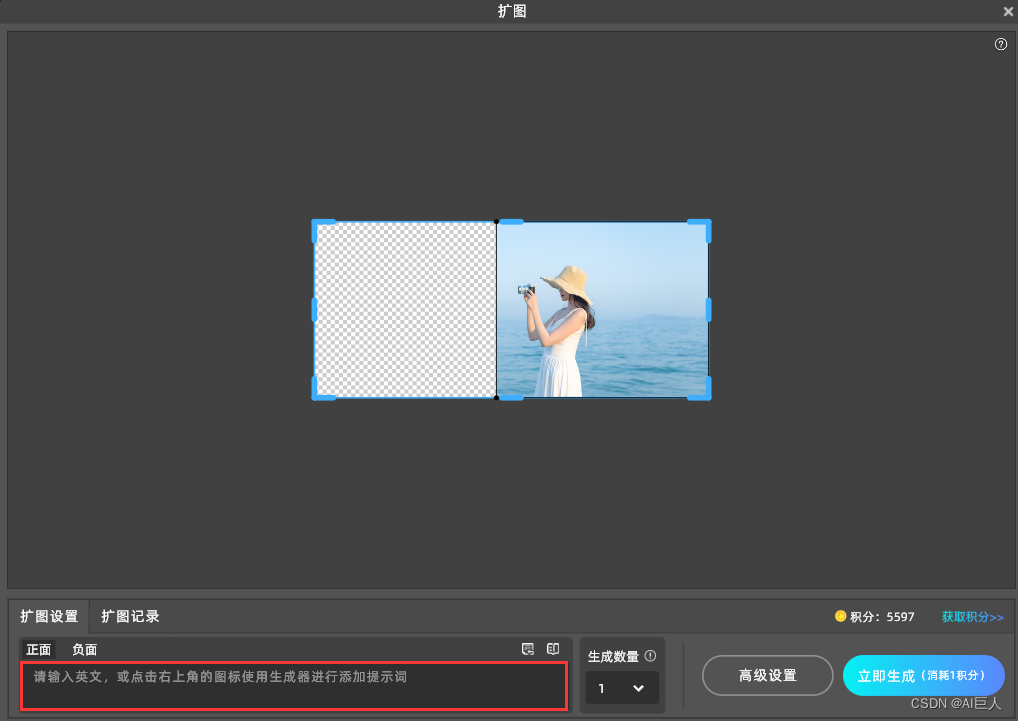Switch to the 扩图记录 tab

tap(130, 617)
